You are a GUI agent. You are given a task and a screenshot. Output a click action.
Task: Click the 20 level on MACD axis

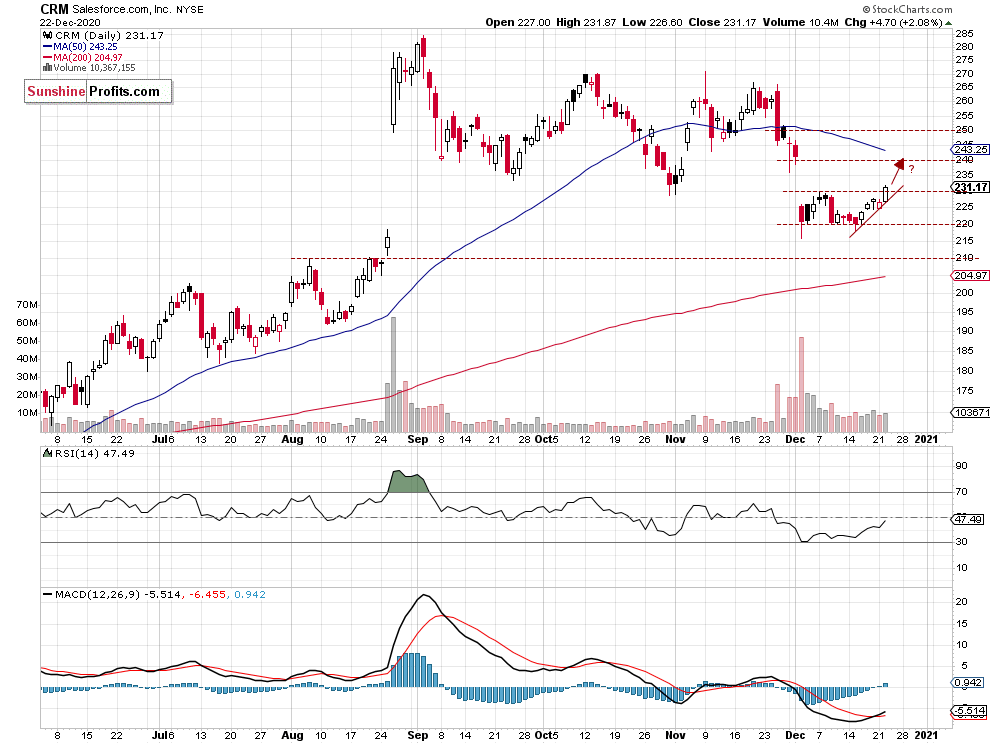(961, 601)
